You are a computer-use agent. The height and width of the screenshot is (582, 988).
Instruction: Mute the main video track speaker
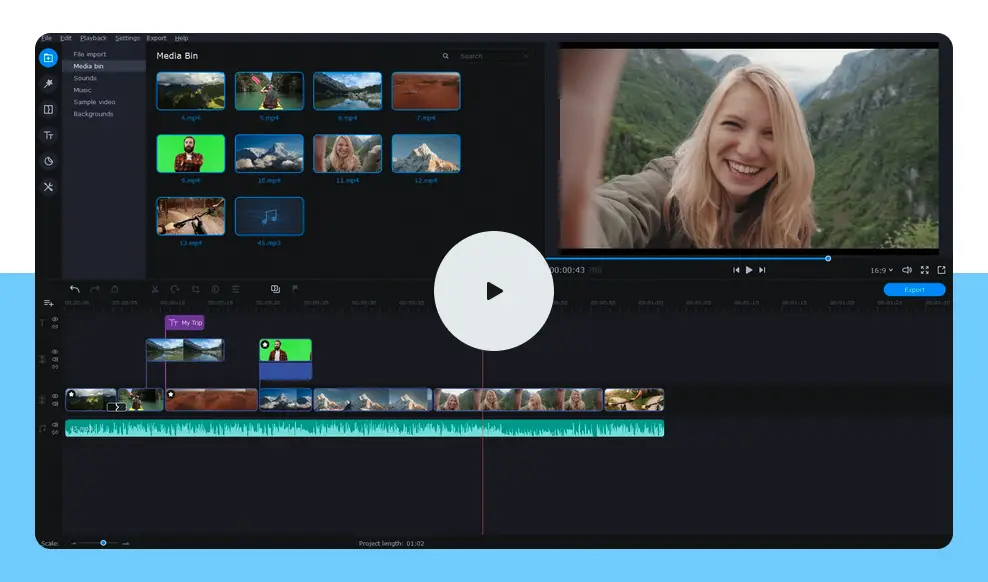point(55,403)
